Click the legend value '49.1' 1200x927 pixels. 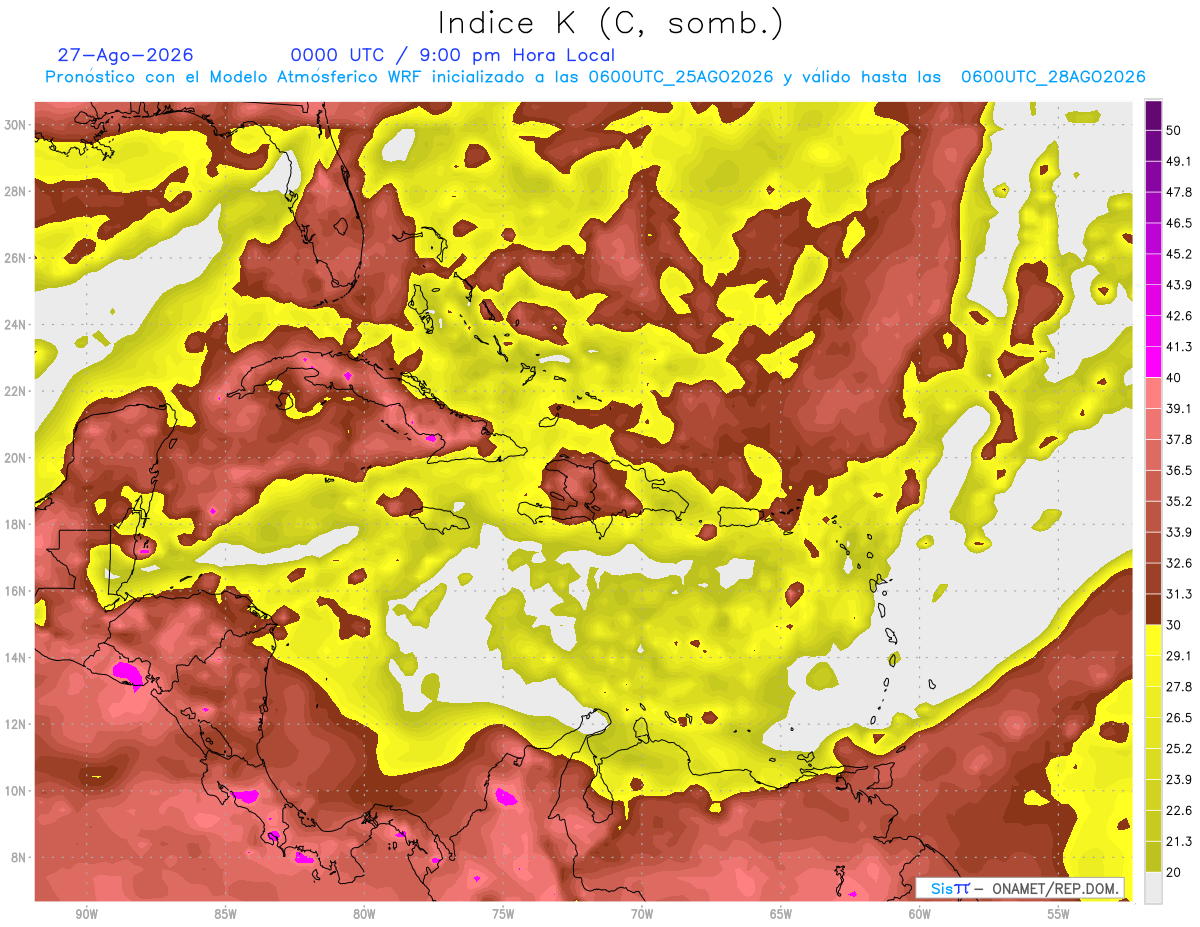(1179, 161)
